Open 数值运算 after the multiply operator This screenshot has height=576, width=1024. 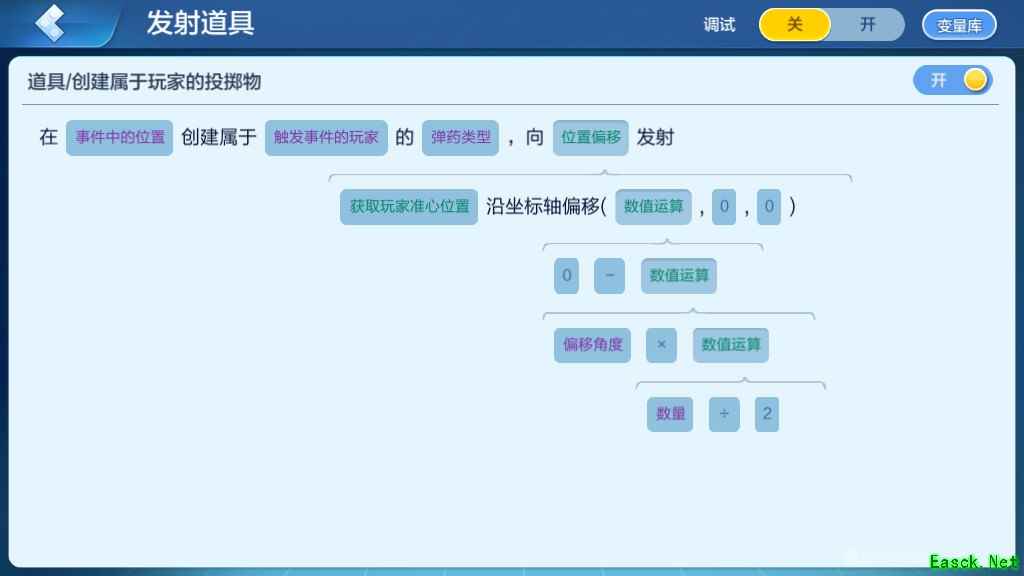[730, 345]
